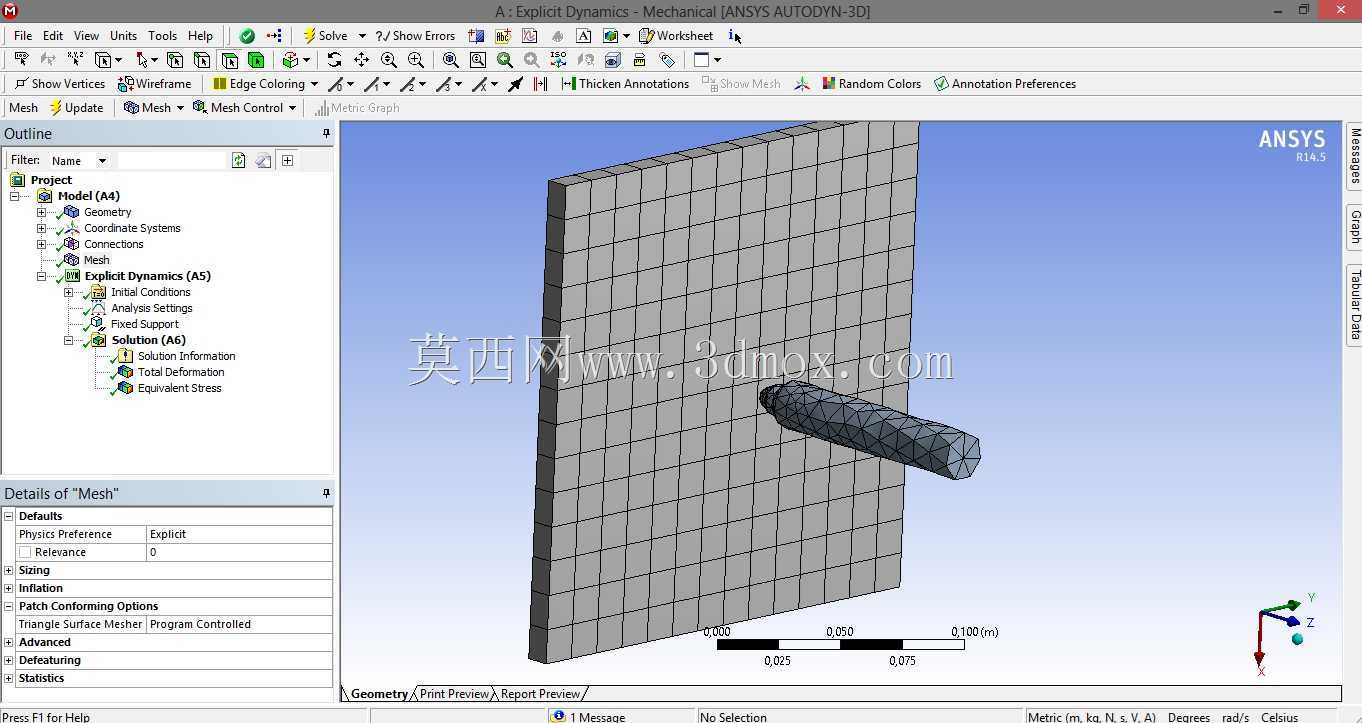
Task: Toggle the Magnifier Window icon
Action: tap(478, 60)
